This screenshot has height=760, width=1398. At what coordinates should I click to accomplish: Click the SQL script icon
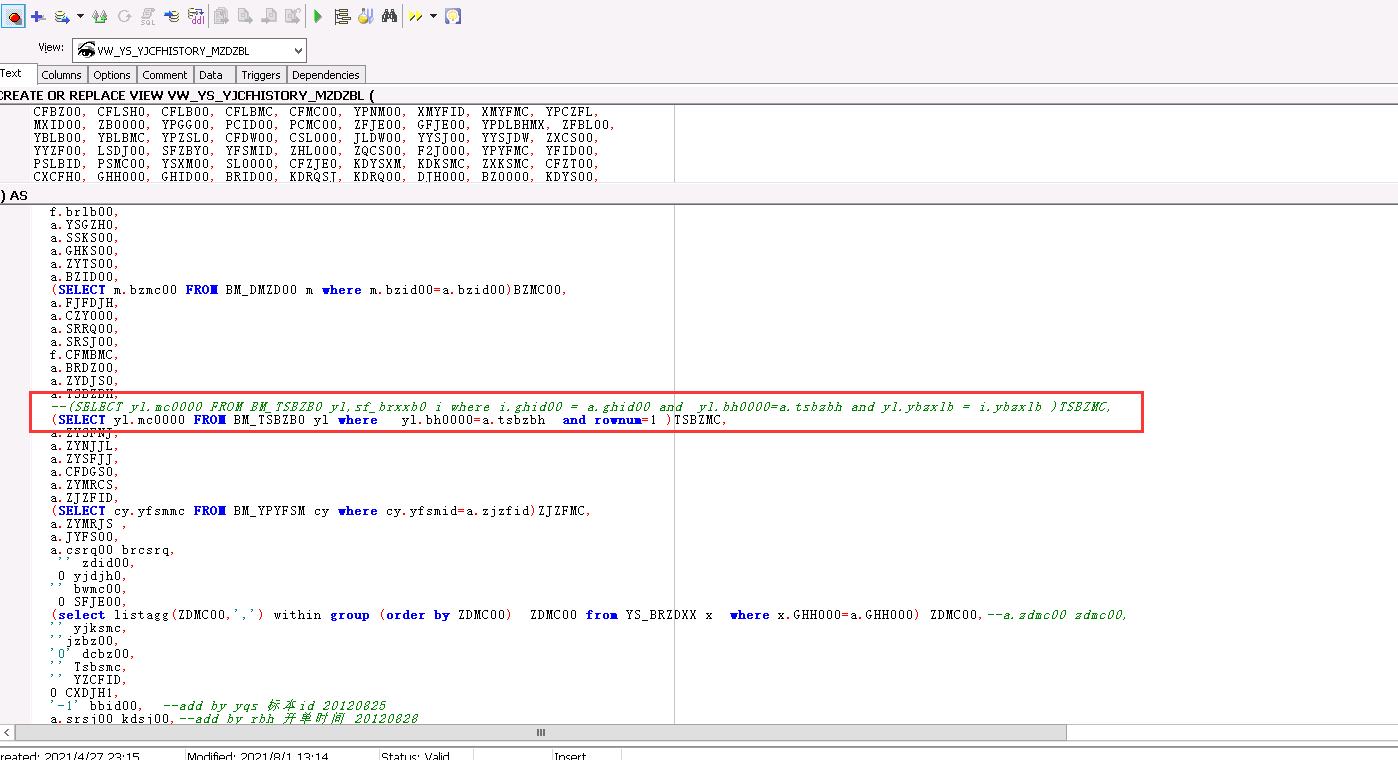[x=148, y=16]
